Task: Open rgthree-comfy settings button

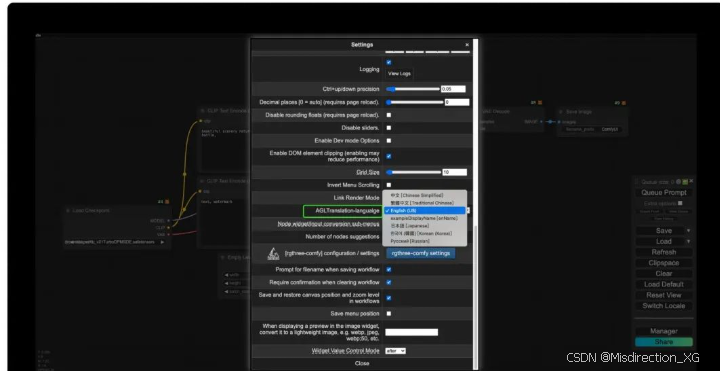Action: point(421,253)
